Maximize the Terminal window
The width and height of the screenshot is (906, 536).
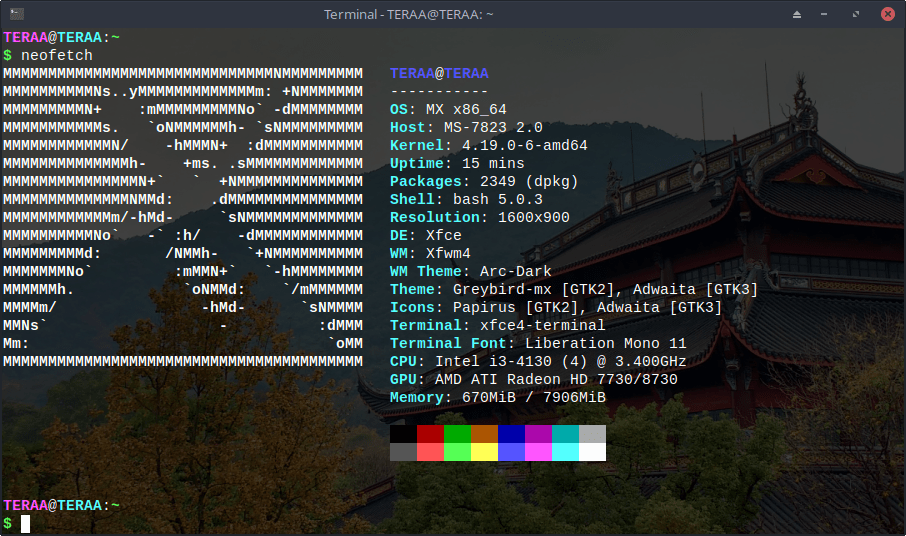tap(856, 14)
